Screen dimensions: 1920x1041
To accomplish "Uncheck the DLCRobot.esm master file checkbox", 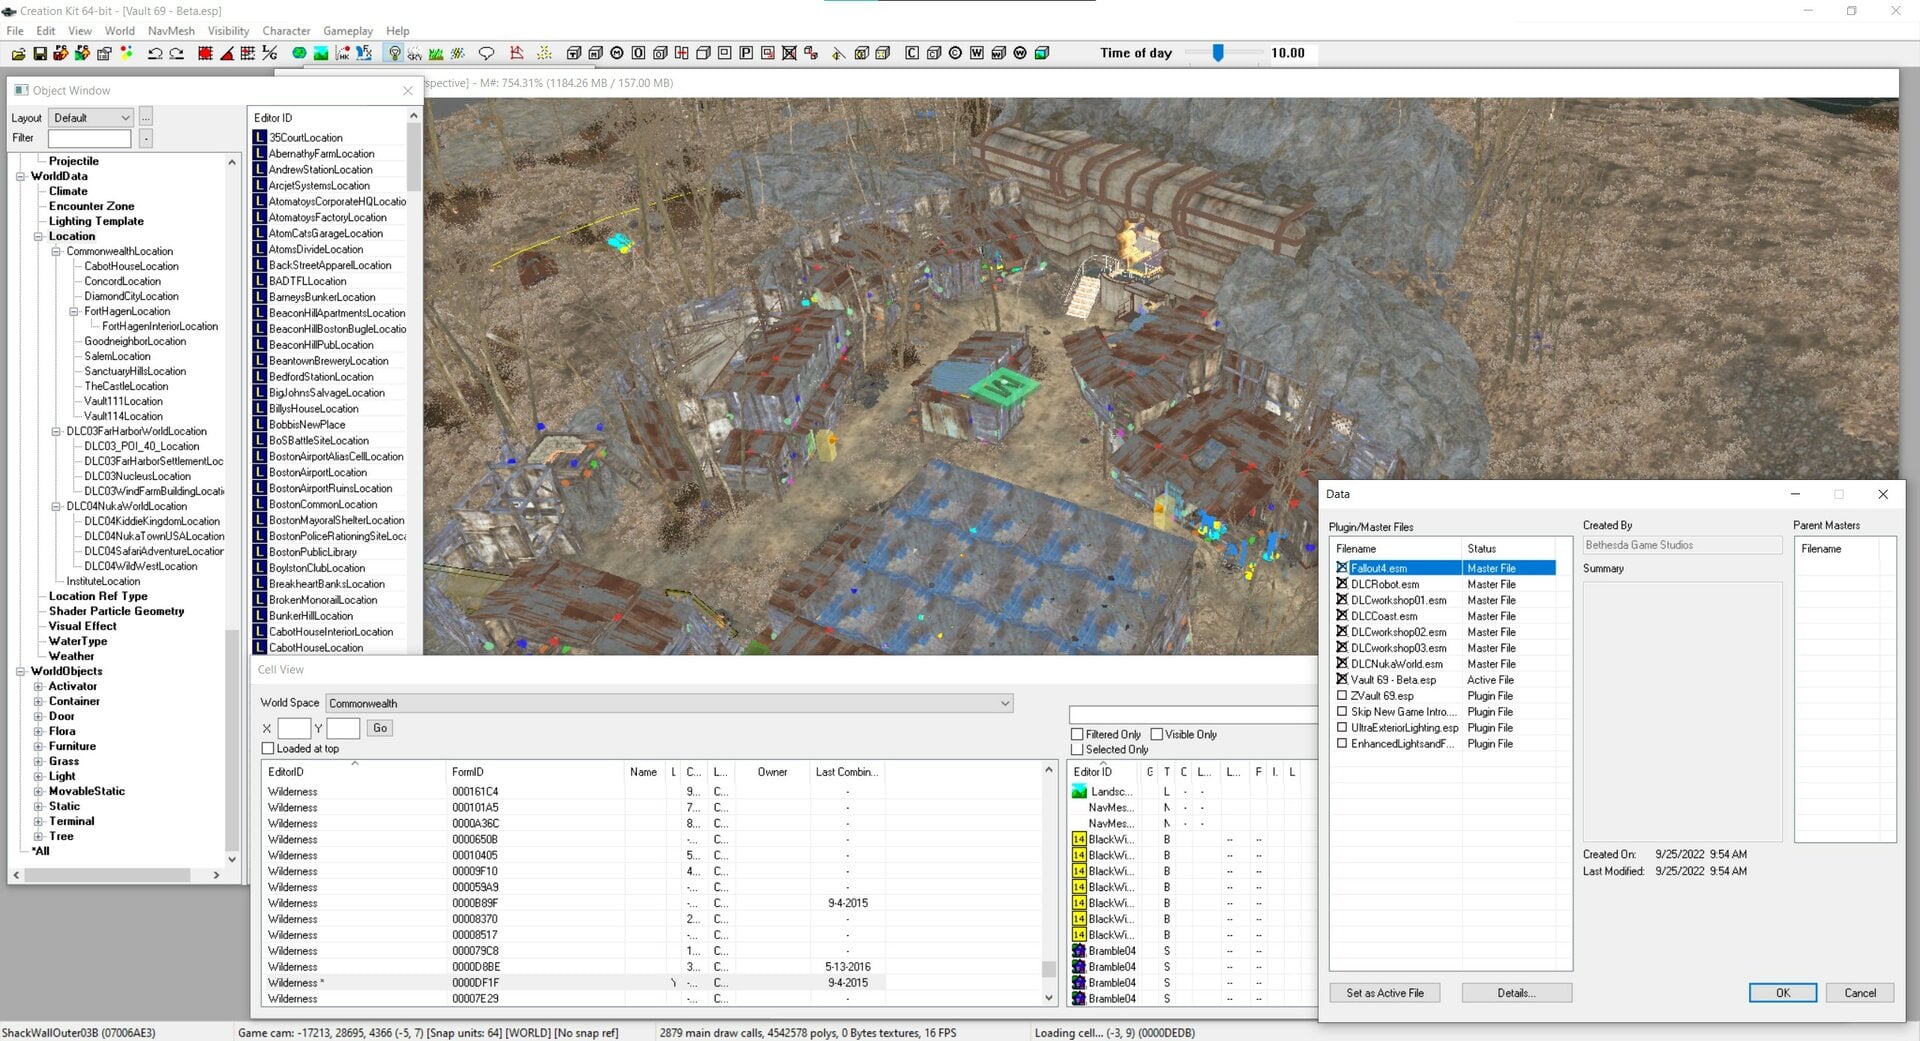I will point(1342,583).
